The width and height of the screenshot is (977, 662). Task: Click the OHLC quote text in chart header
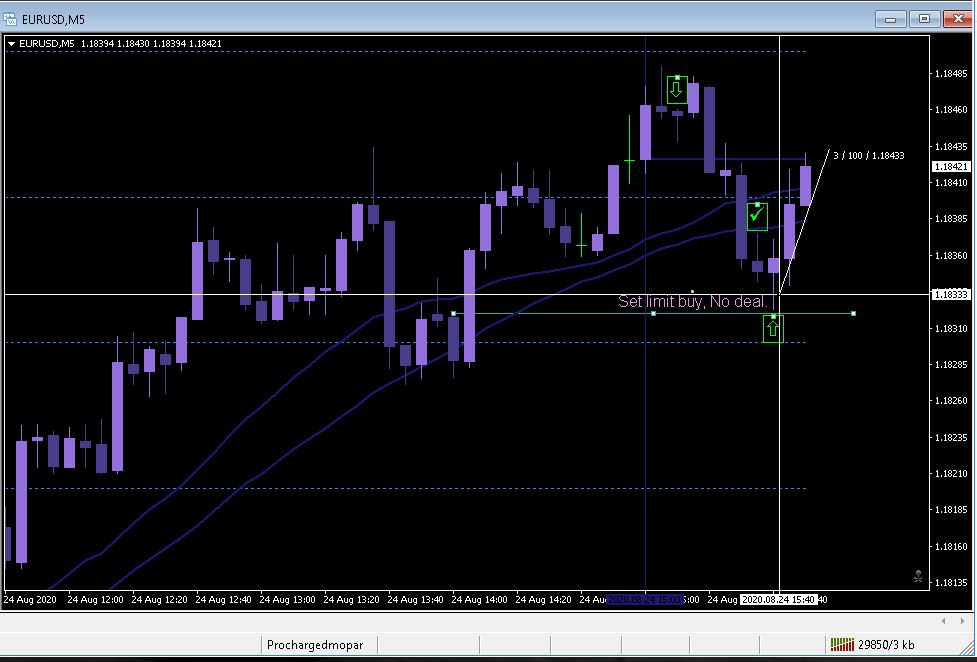[x=151, y=44]
